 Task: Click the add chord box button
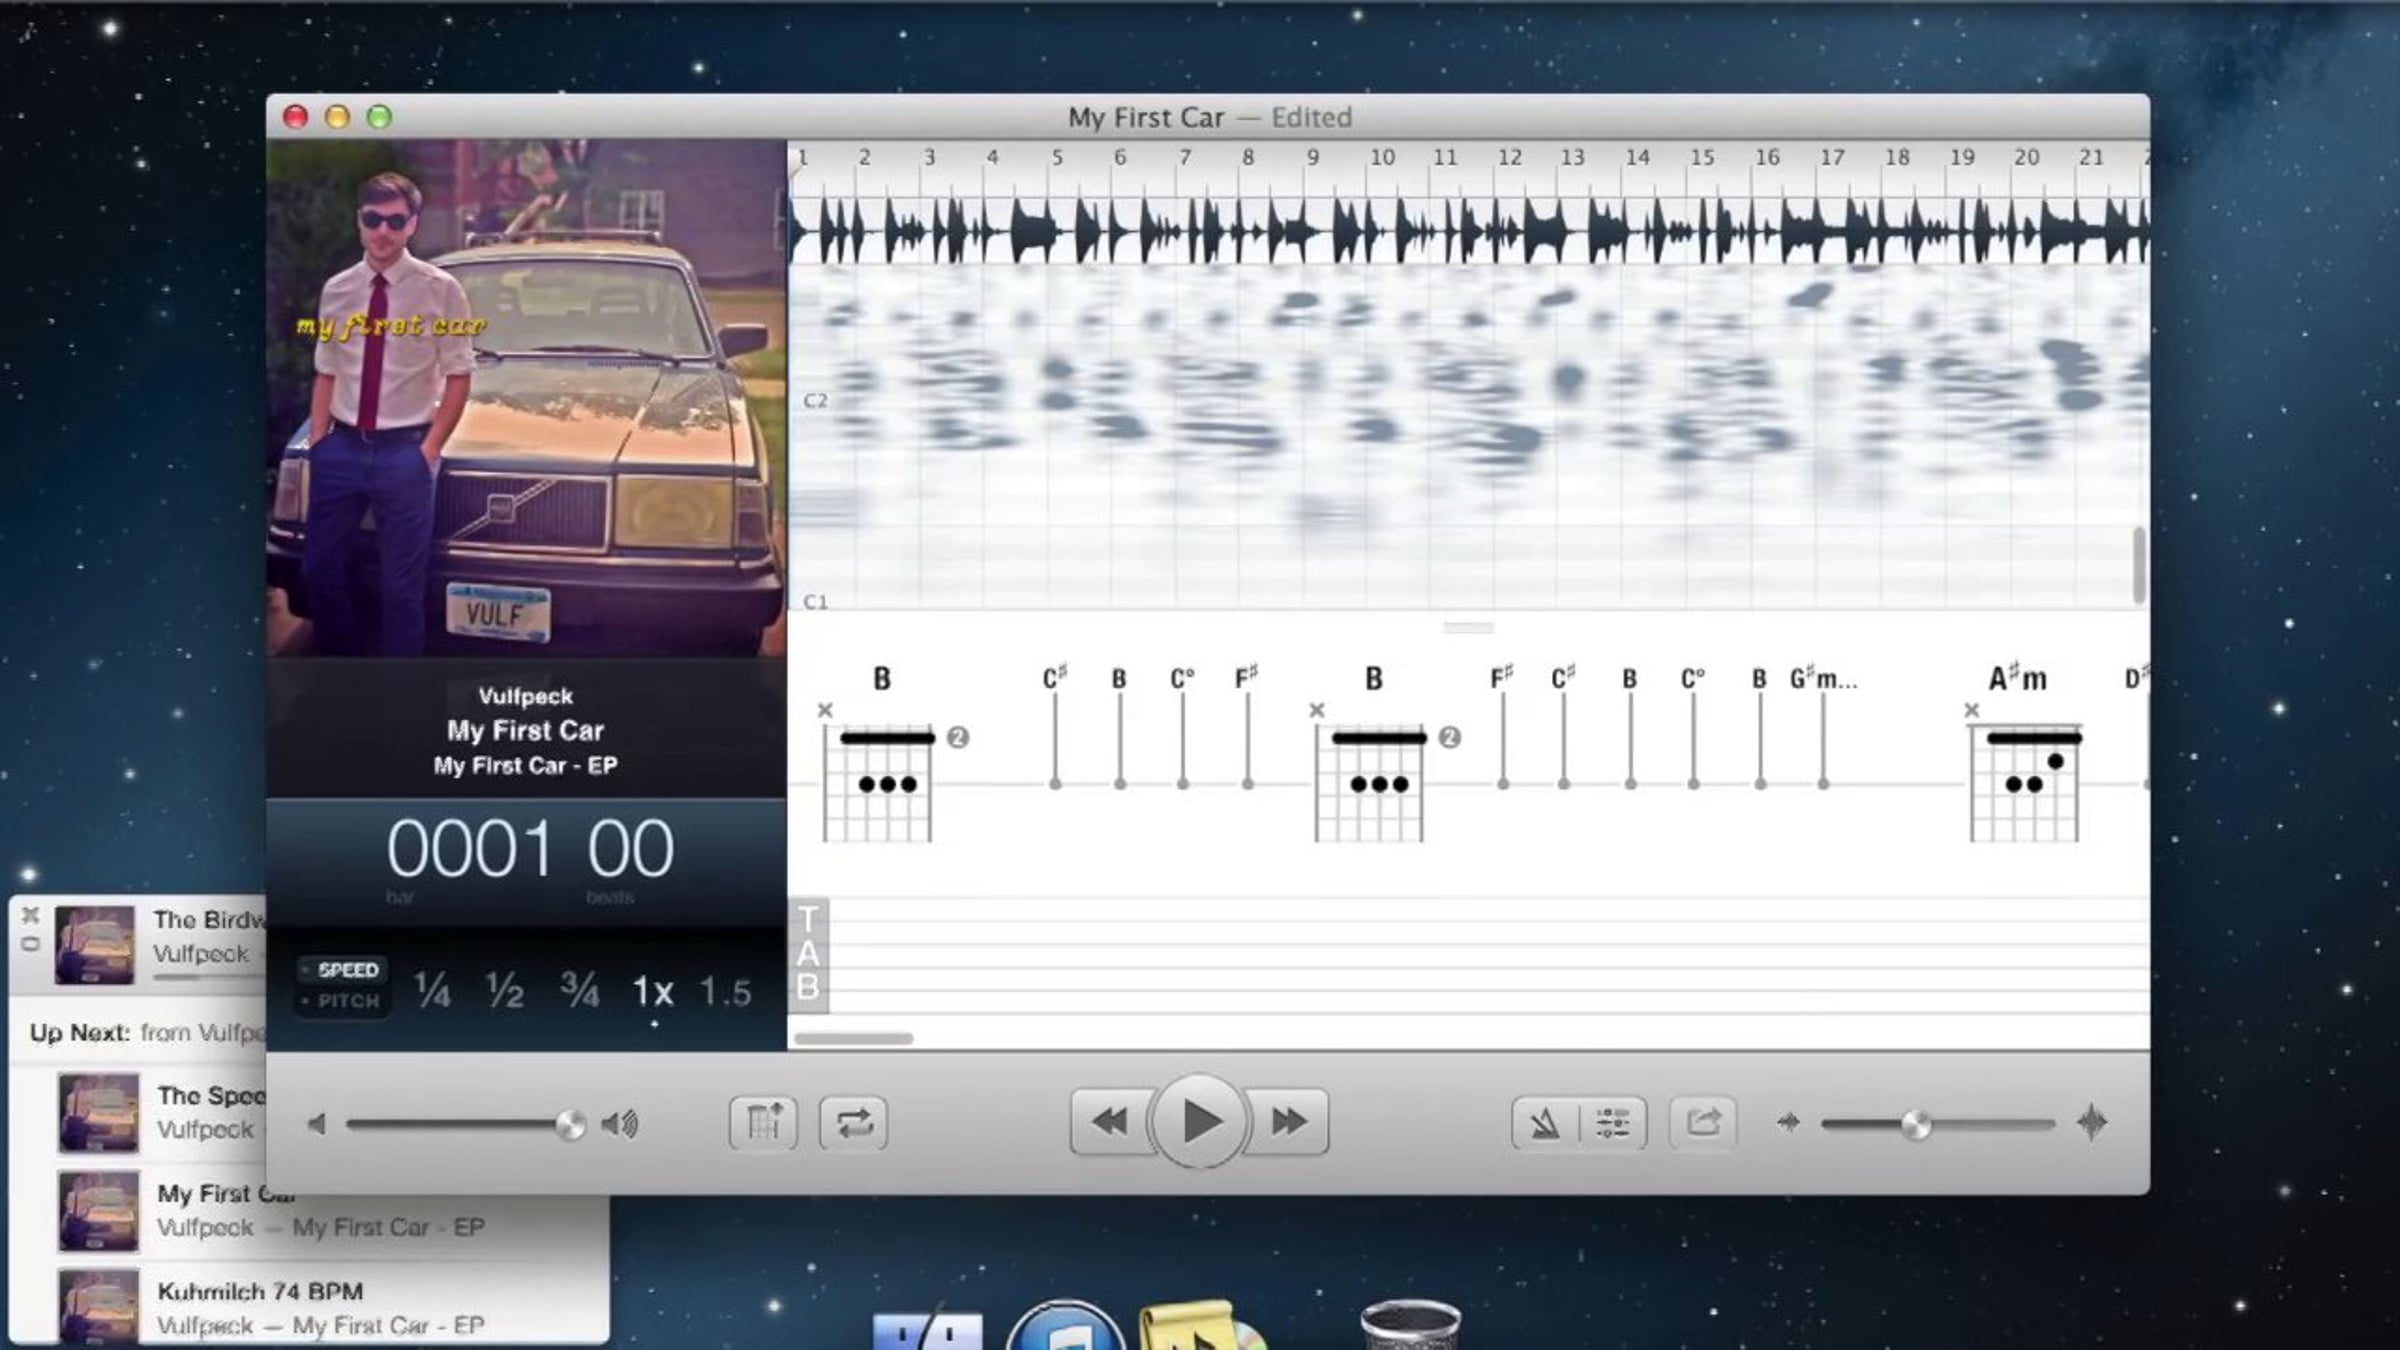[x=764, y=1123]
